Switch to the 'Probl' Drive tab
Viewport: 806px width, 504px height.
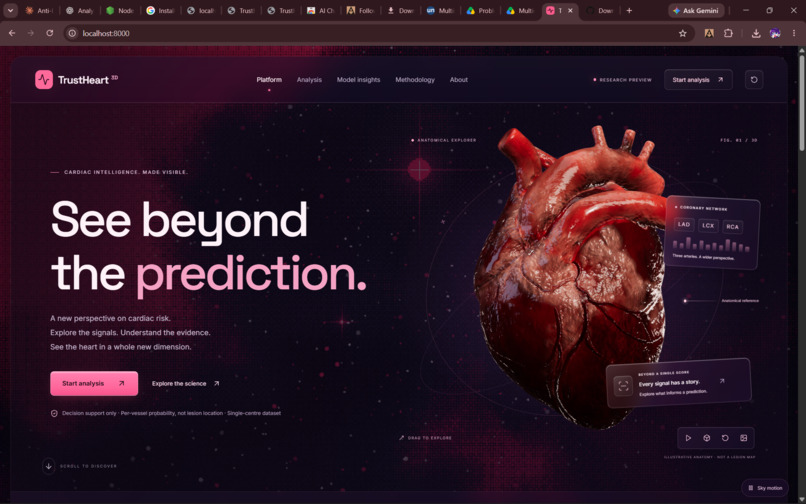[x=481, y=10]
